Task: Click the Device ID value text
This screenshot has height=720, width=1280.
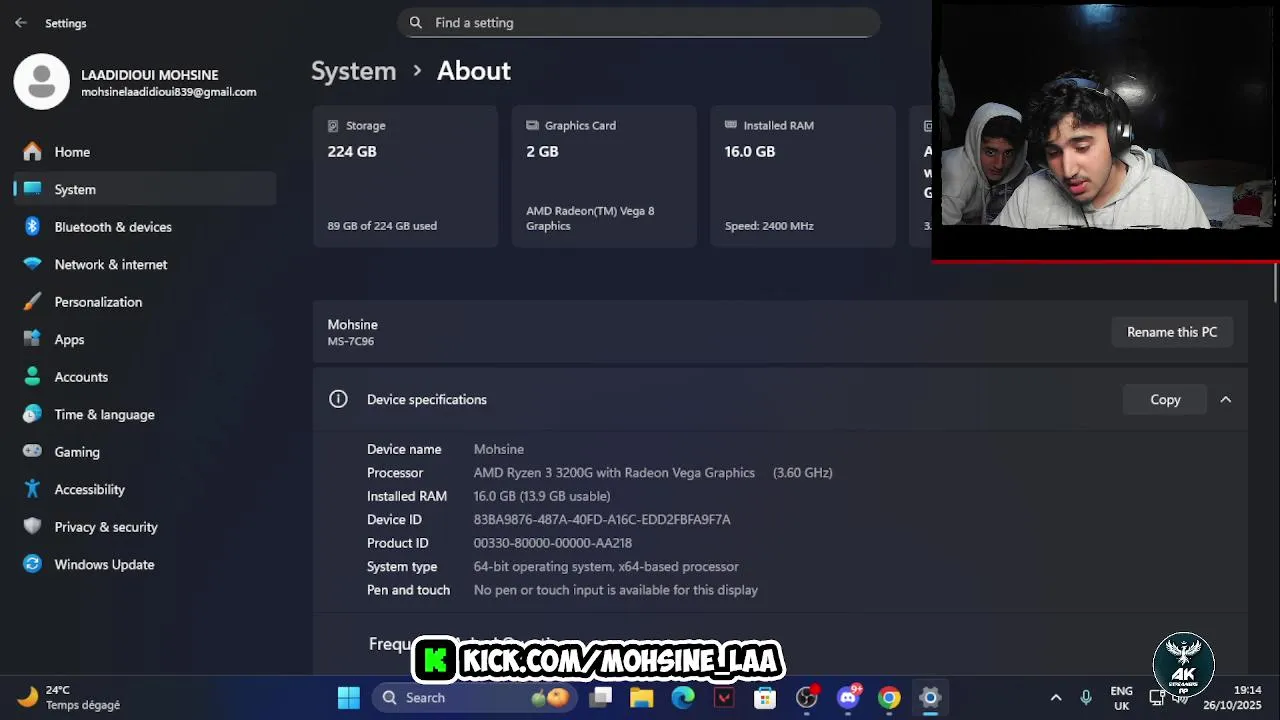Action: pyautogui.click(x=602, y=520)
